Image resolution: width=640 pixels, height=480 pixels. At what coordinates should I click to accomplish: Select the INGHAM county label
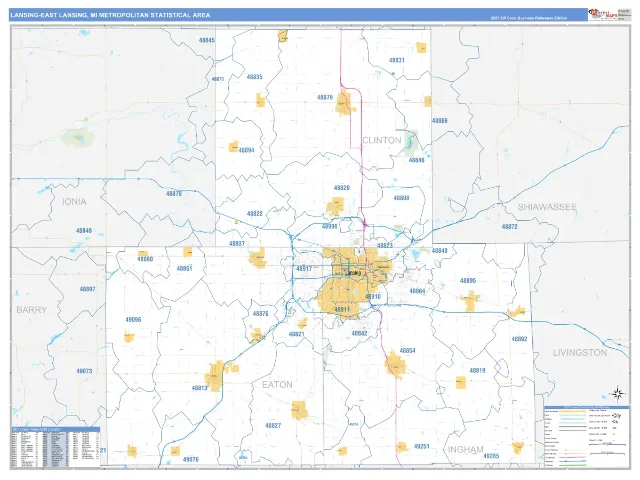466,450
